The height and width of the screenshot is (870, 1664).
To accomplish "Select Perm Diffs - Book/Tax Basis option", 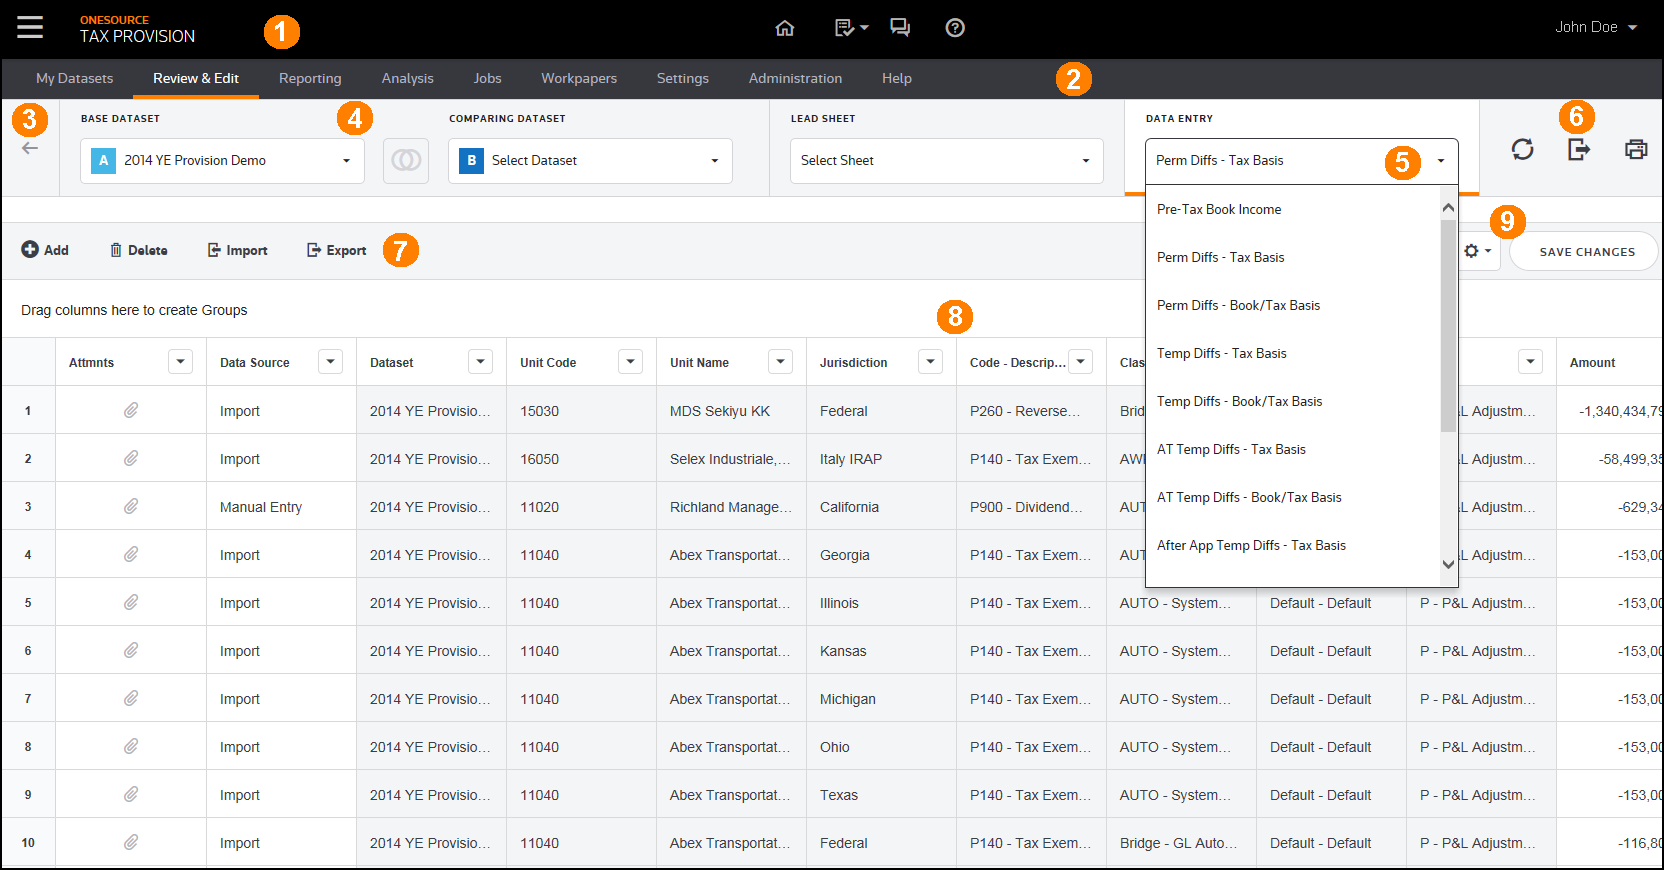I will pos(1293,305).
